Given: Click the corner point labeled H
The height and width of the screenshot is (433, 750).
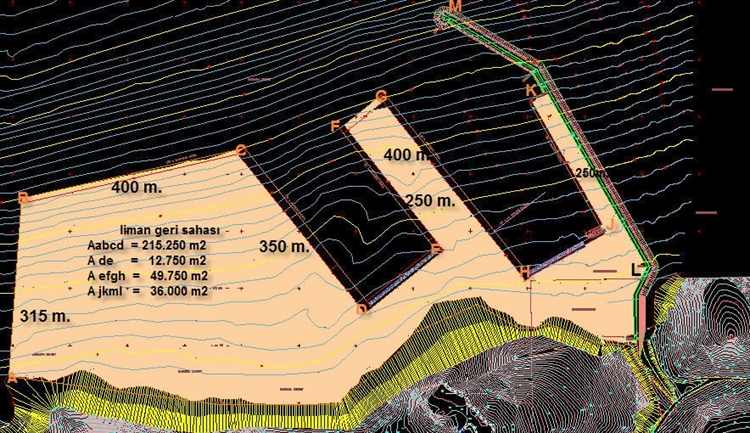Looking at the screenshot, I should pos(523,272).
